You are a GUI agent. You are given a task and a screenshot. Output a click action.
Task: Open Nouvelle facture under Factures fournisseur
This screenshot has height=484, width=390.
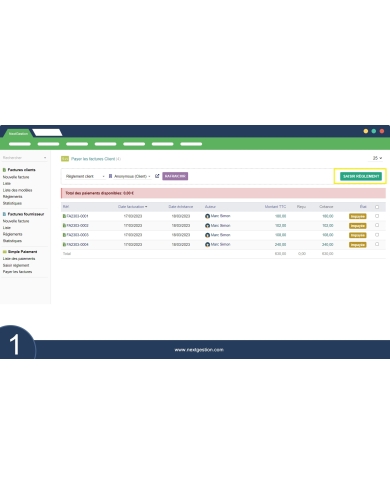click(x=16, y=221)
